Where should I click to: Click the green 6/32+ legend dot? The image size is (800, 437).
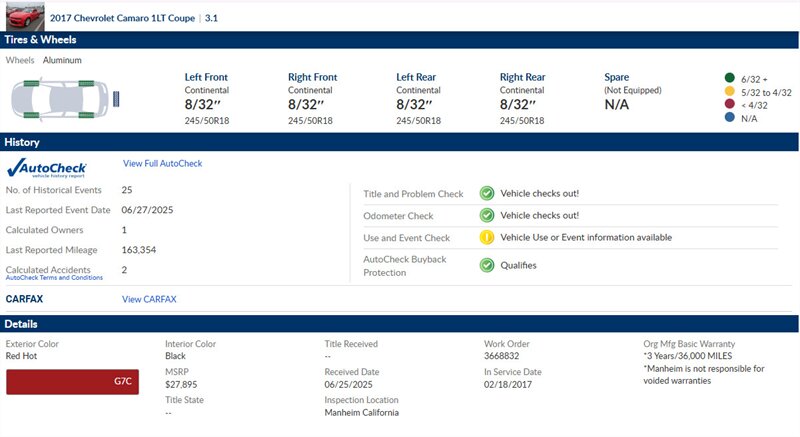(730, 78)
